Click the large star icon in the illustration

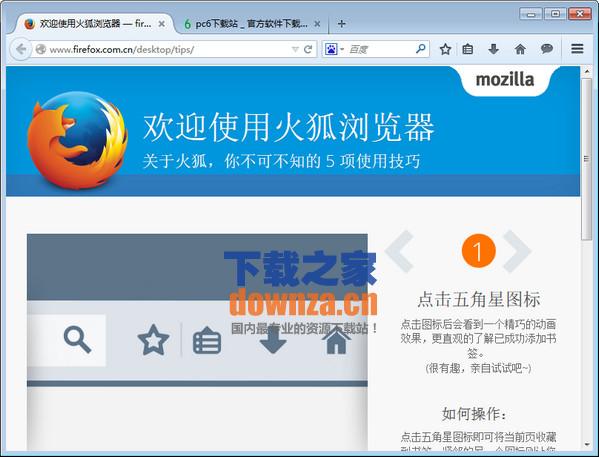[153, 340]
